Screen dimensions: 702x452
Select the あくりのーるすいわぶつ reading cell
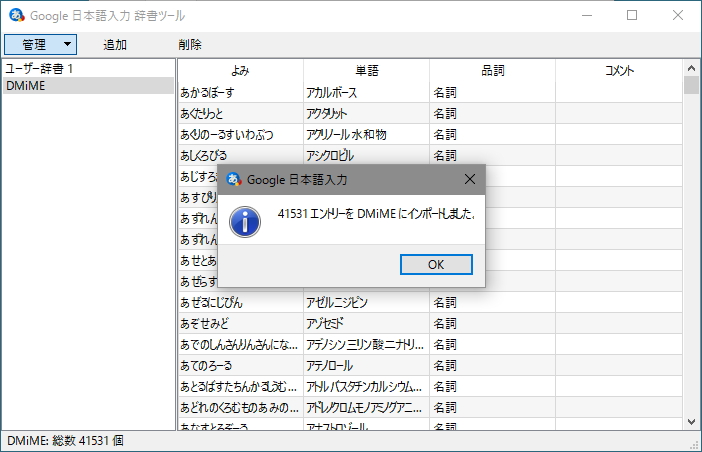[x=240, y=135]
